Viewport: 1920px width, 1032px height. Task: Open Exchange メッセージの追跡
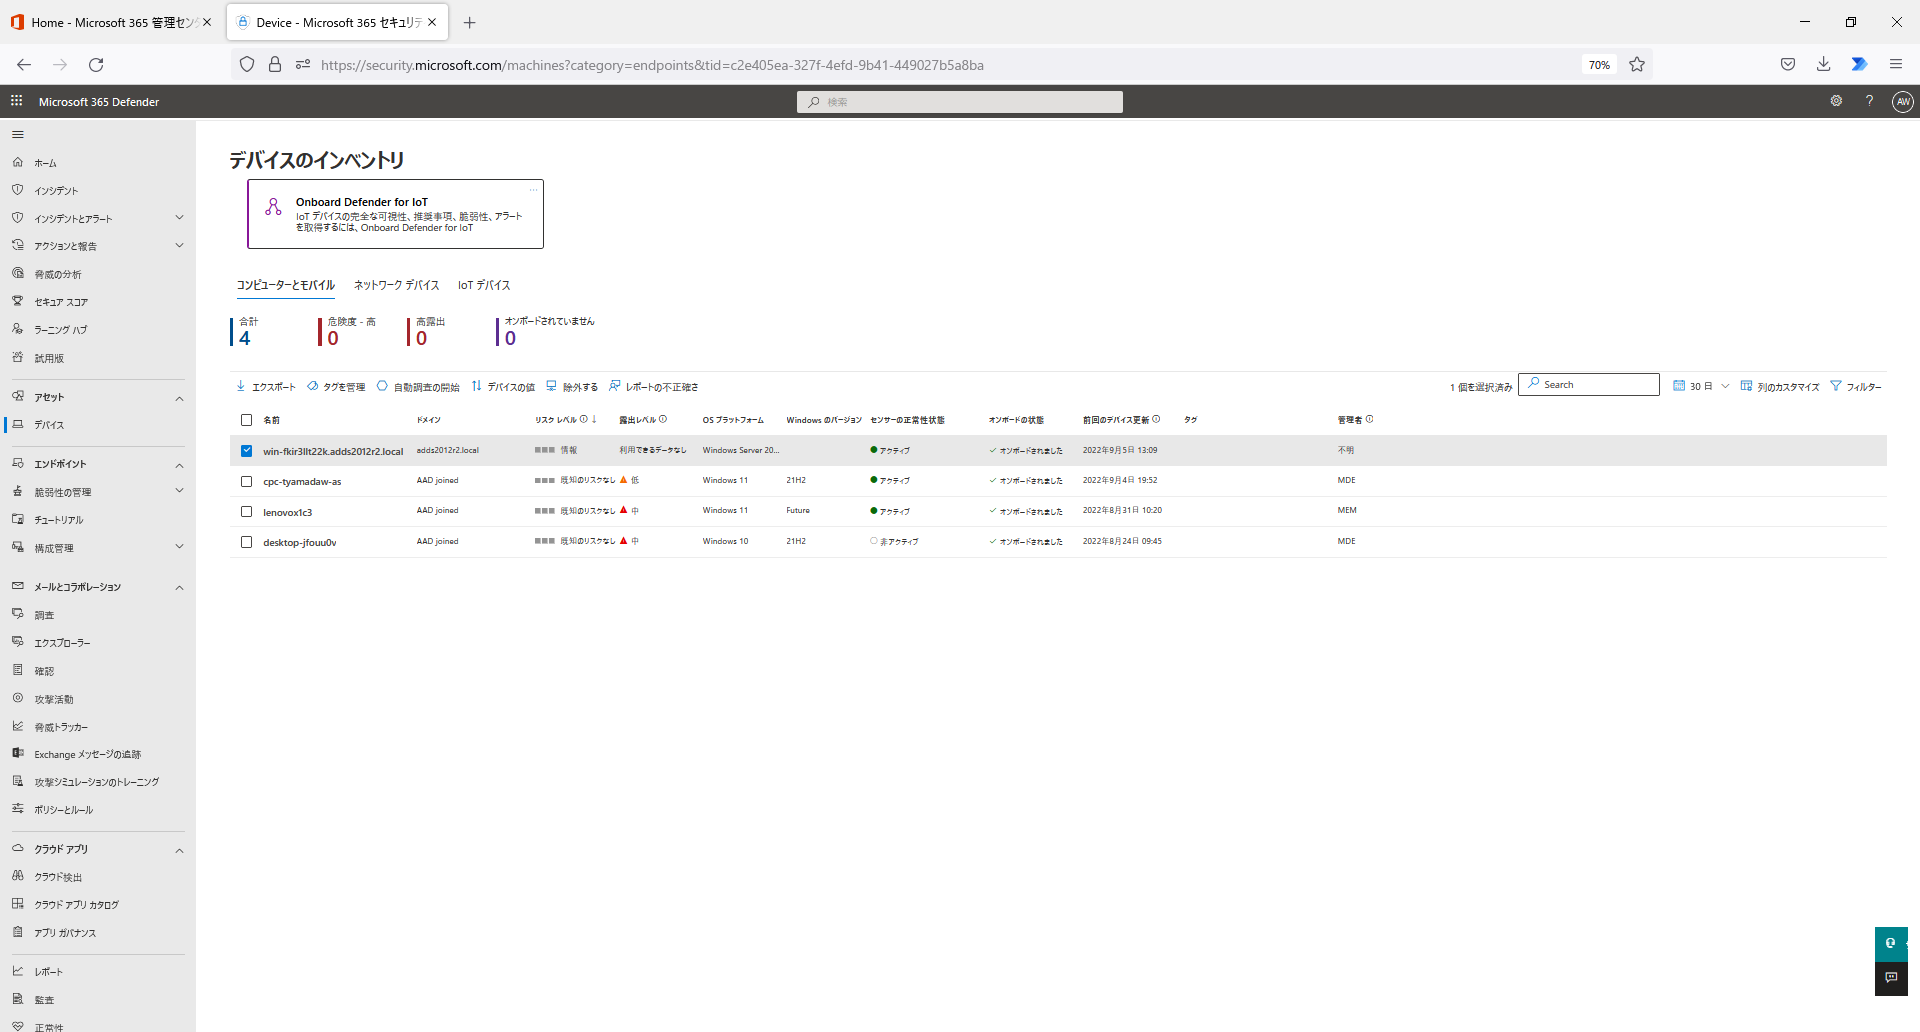pos(87,754)
